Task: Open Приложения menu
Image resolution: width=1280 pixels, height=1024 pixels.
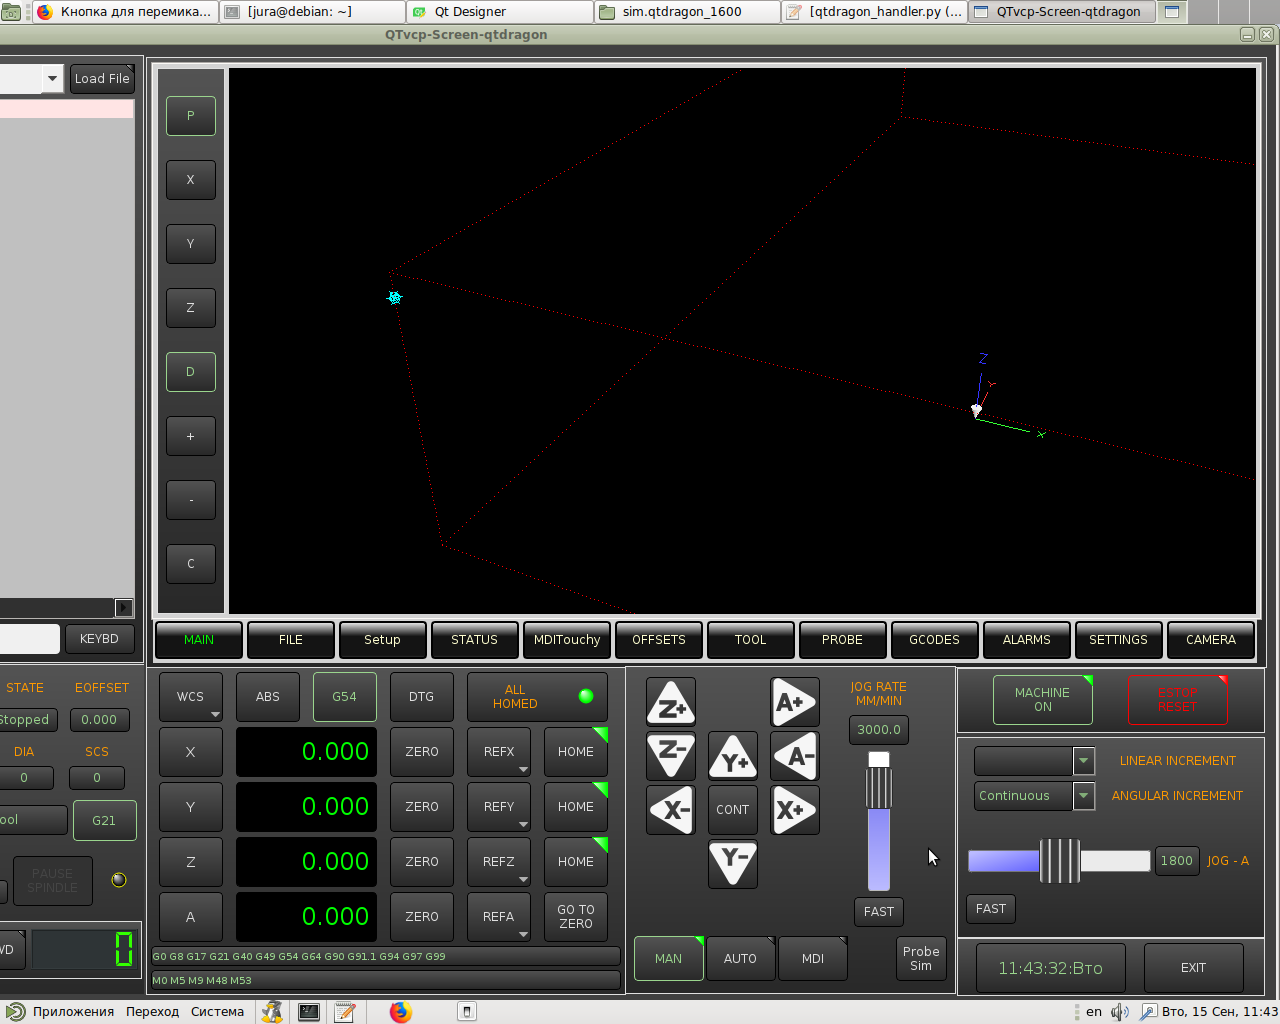Action: tap(73, 1012)
